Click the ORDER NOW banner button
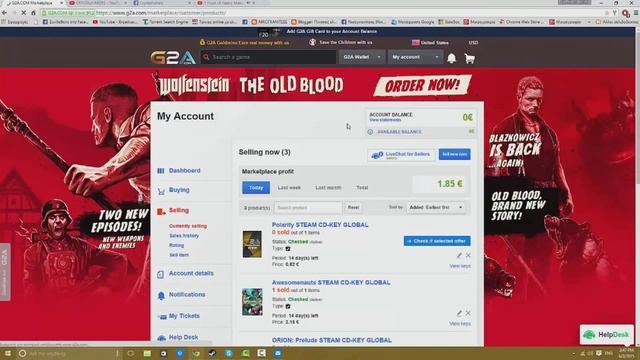The image size is (640, 360). coord(422,85)
